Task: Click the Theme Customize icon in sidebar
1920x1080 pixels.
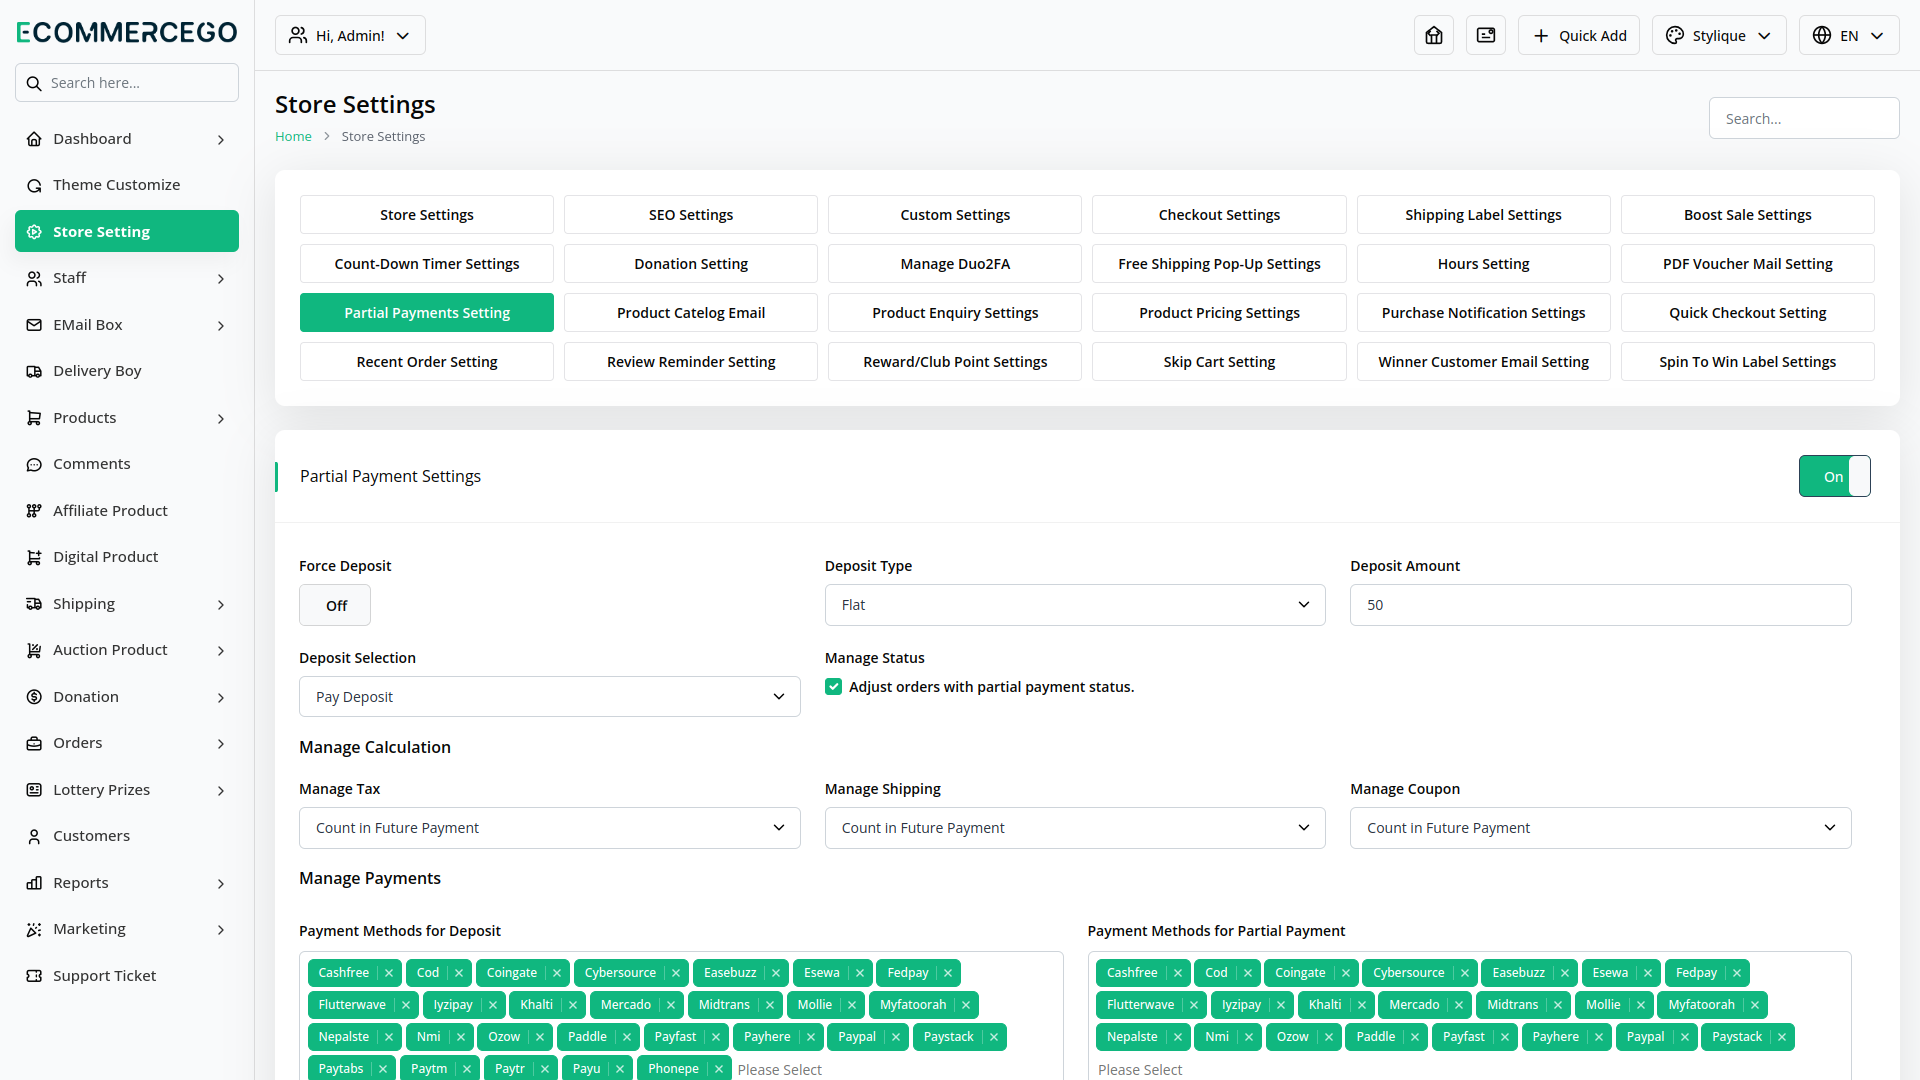Action: point(34,185)
